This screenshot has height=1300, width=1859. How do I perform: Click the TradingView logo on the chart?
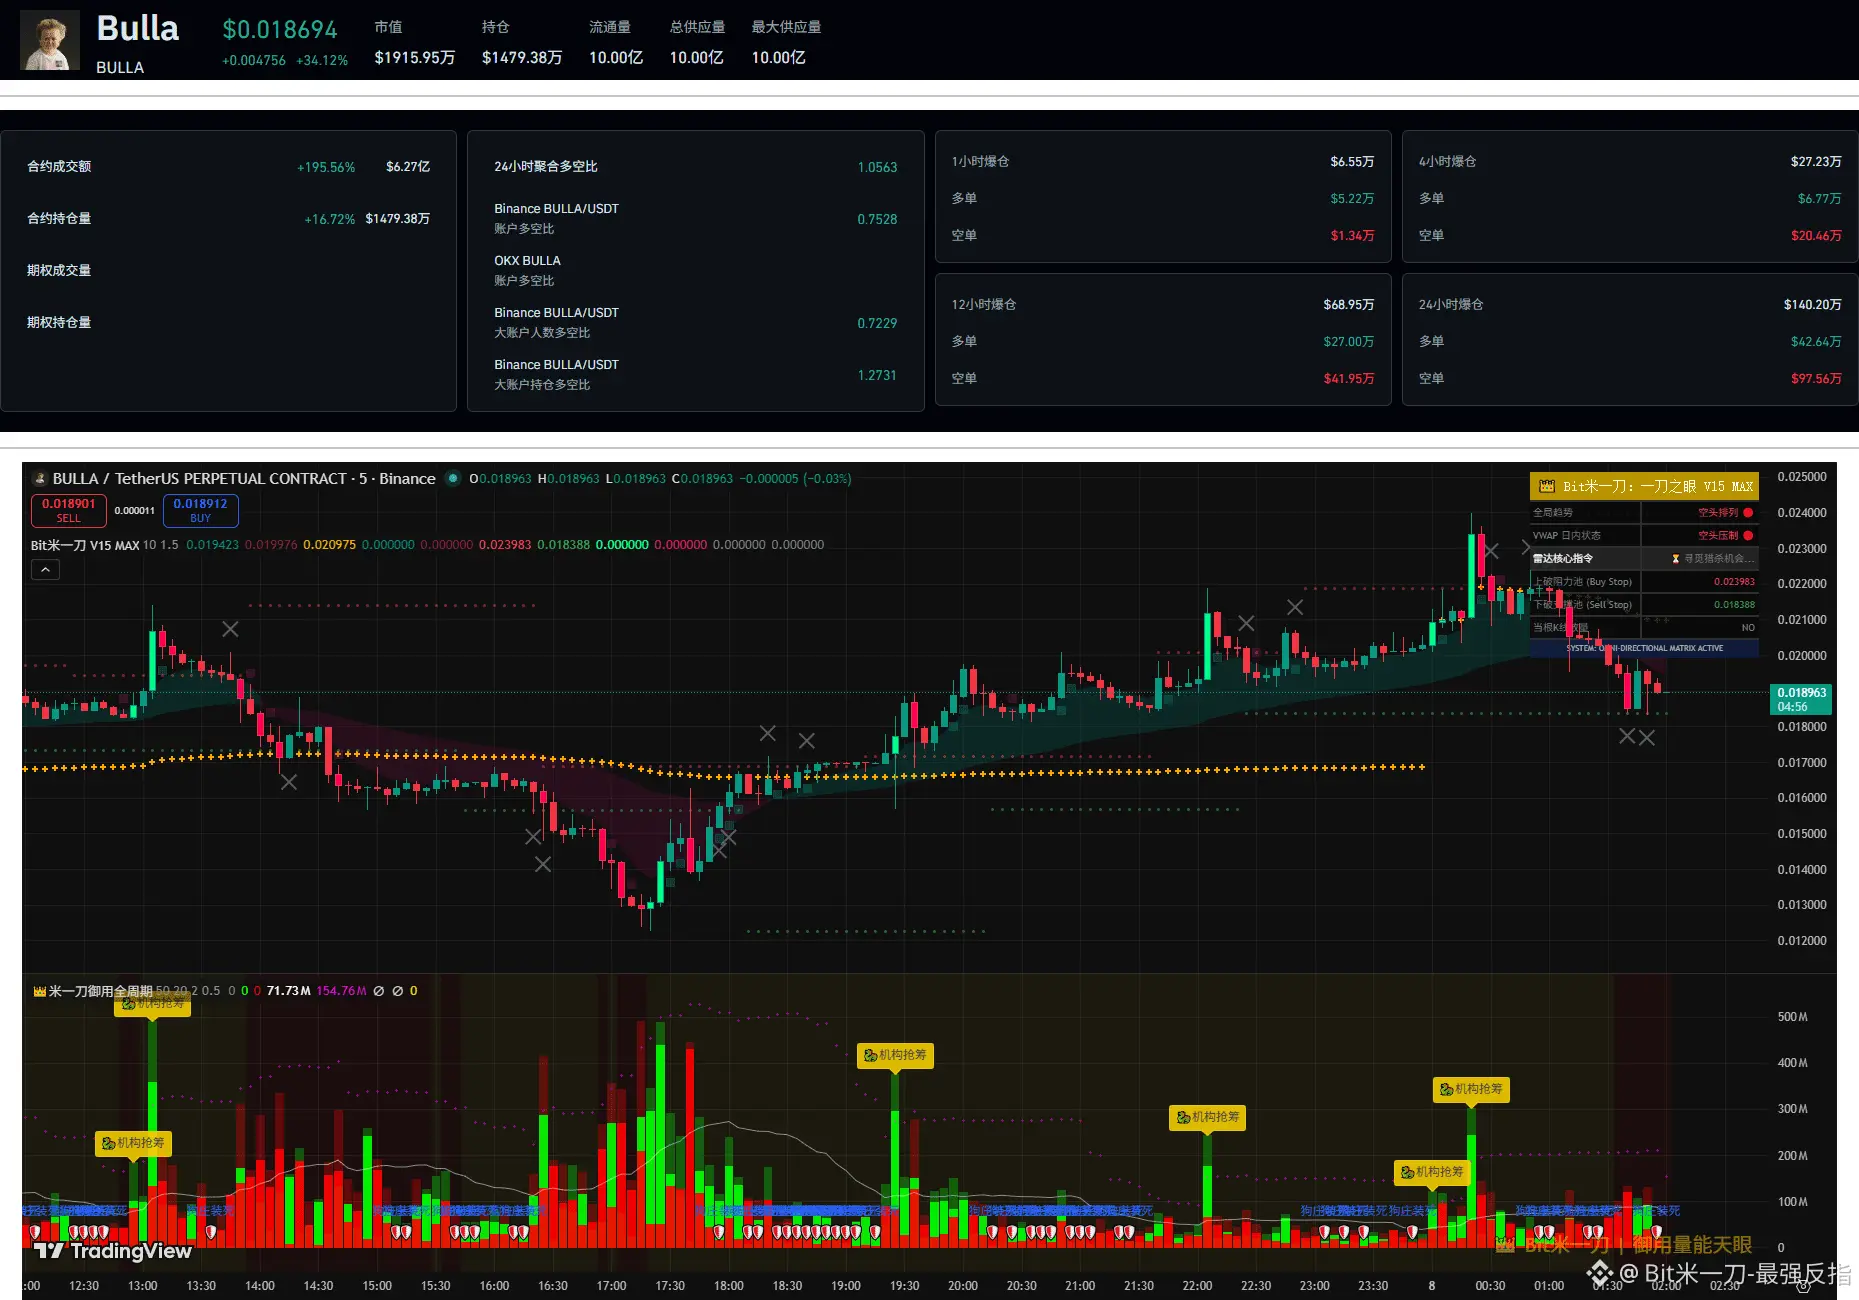112,1250
